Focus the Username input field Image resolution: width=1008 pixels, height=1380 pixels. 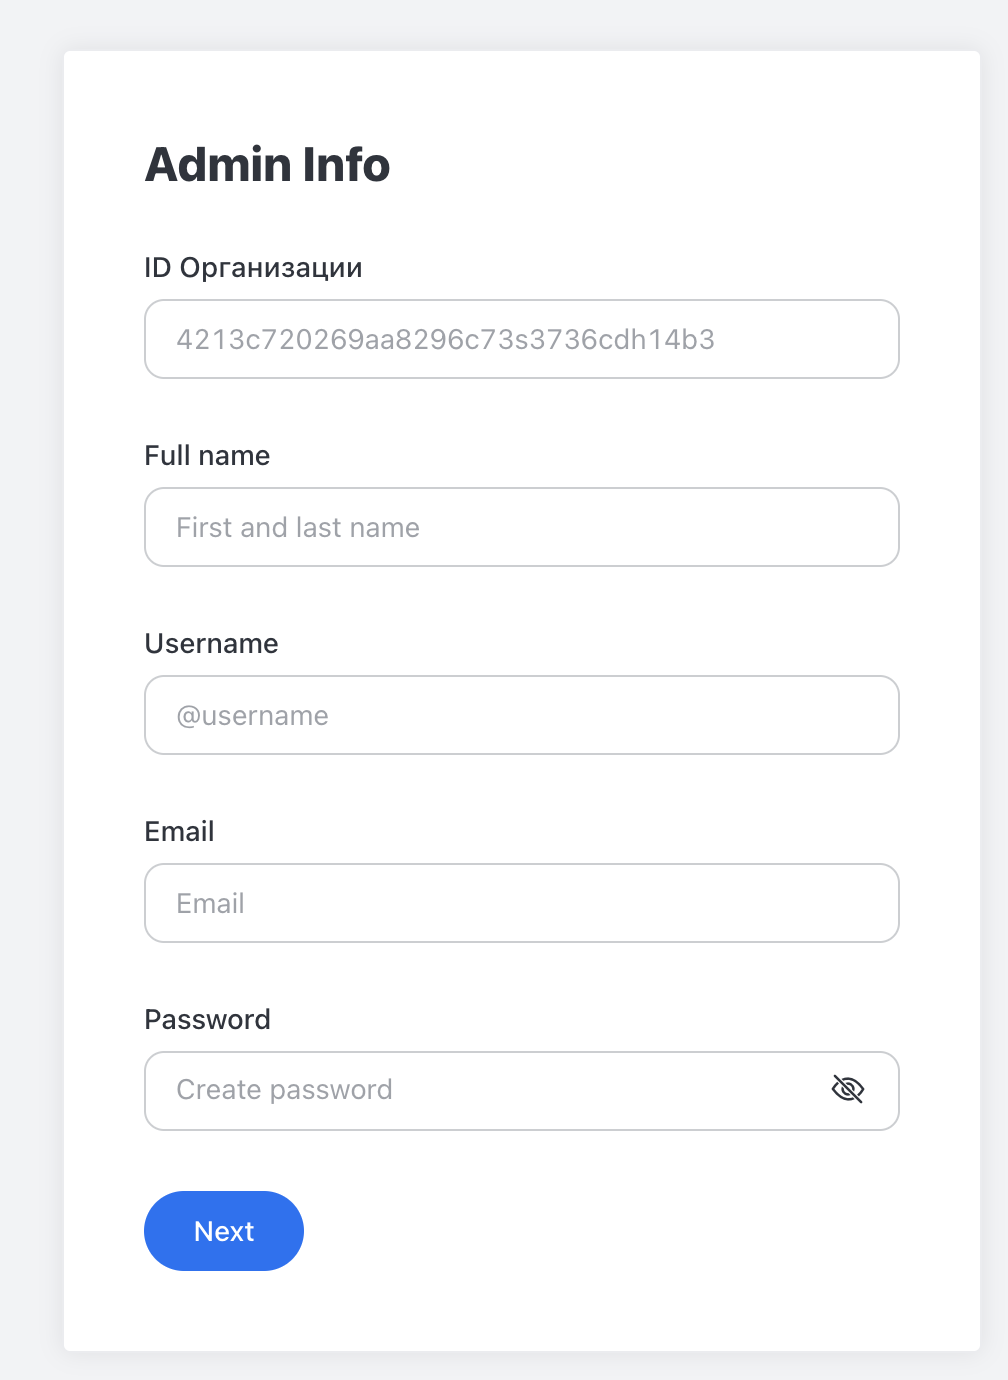pos(522,715)
